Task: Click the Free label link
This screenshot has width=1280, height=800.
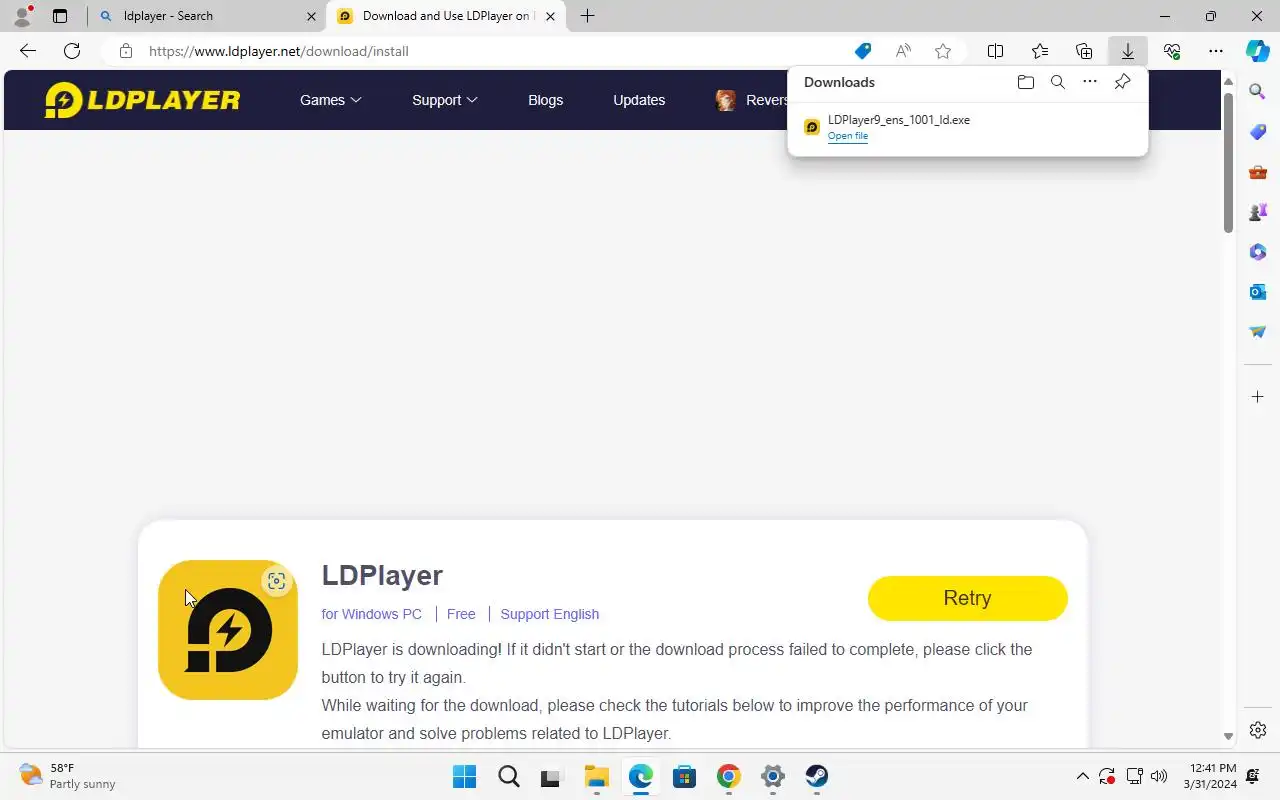Action: [x=461, y=614]
